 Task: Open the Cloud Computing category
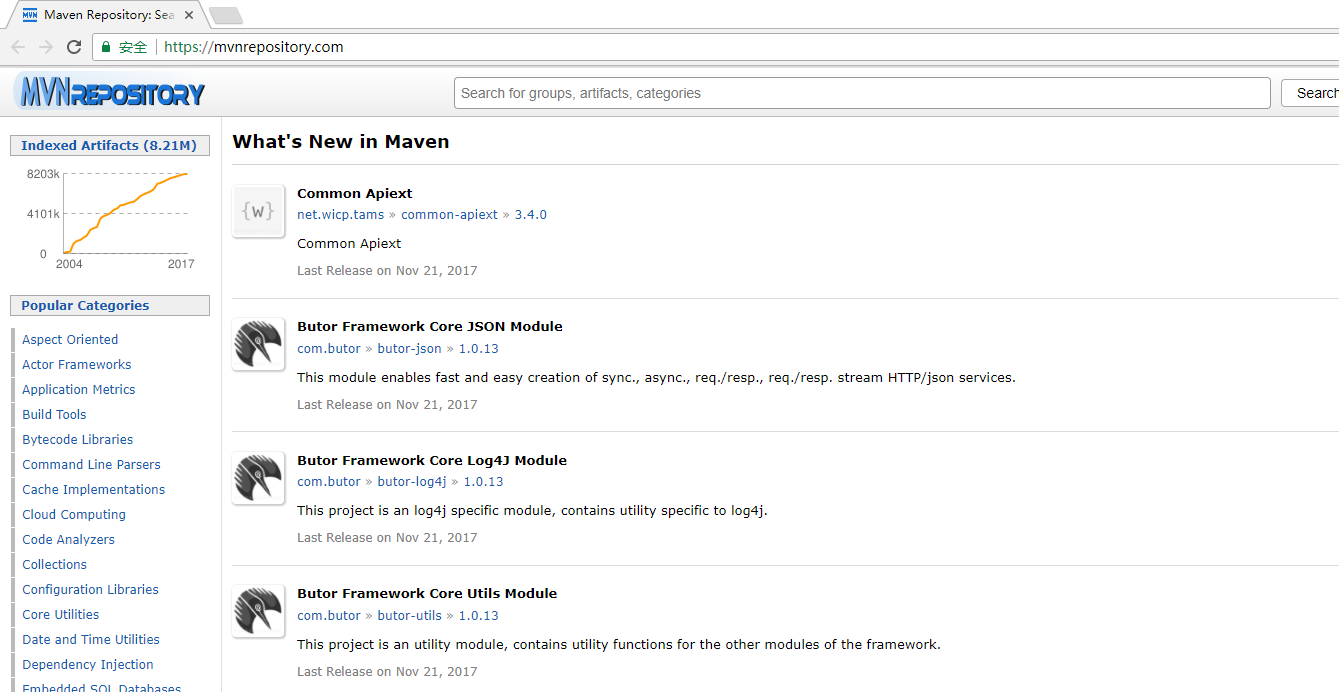74,515
